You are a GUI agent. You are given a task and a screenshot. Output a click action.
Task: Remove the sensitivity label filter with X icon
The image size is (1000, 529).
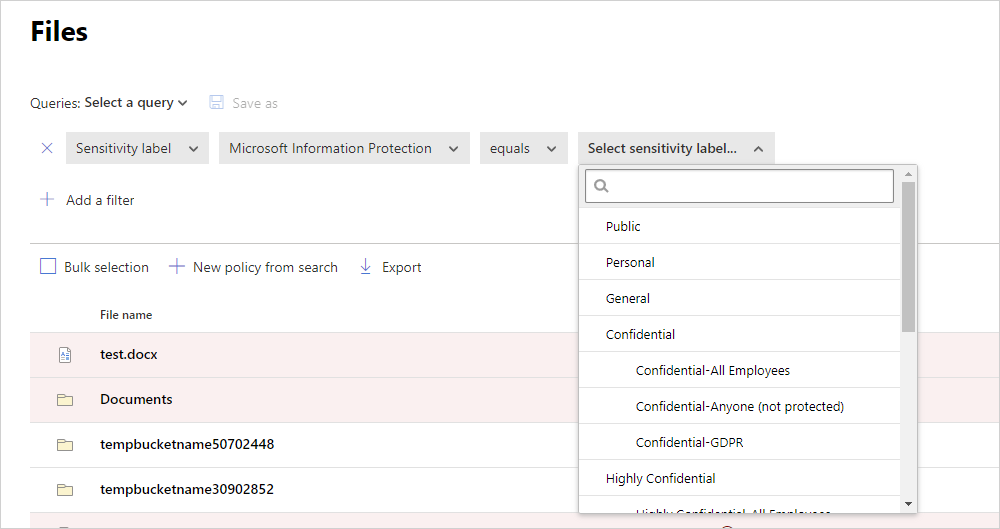[47, 148]
